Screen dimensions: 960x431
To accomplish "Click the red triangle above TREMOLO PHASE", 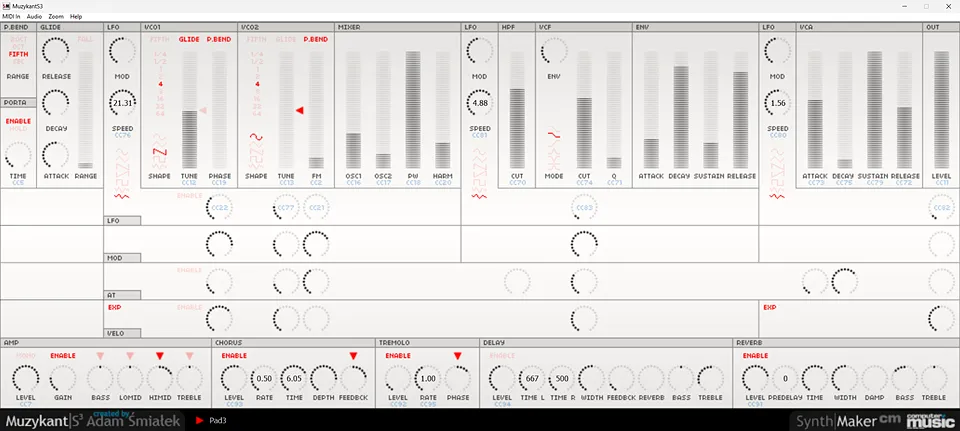I will coord(458,356).
